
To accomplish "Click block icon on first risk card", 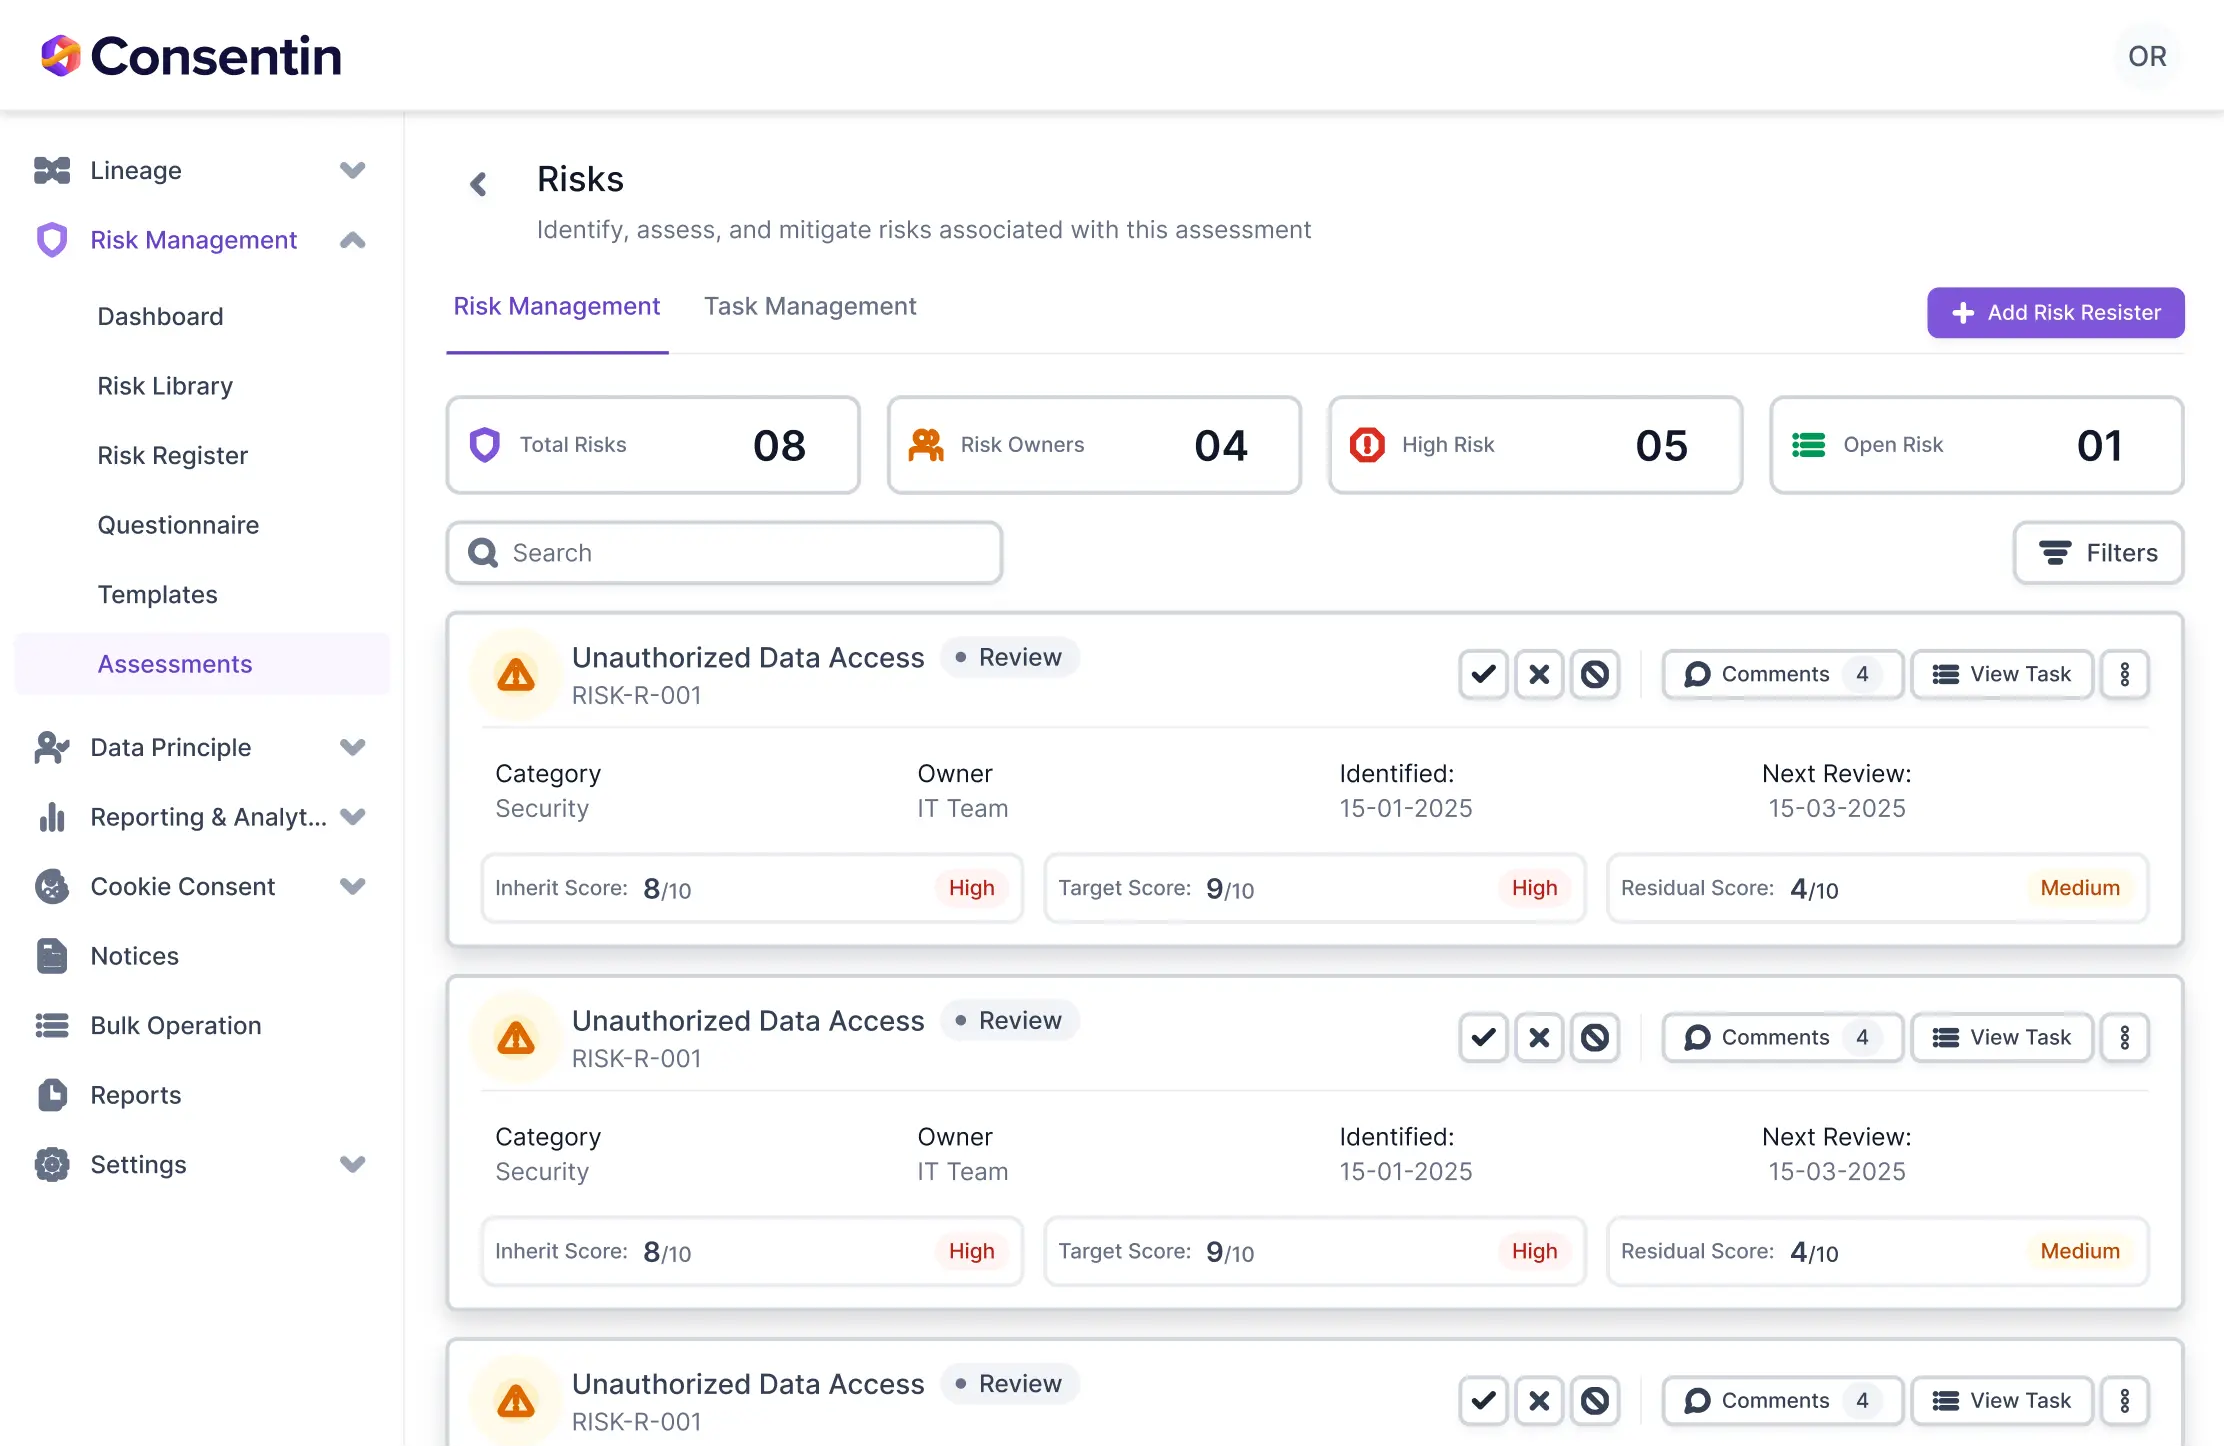I will (1595, 674).
